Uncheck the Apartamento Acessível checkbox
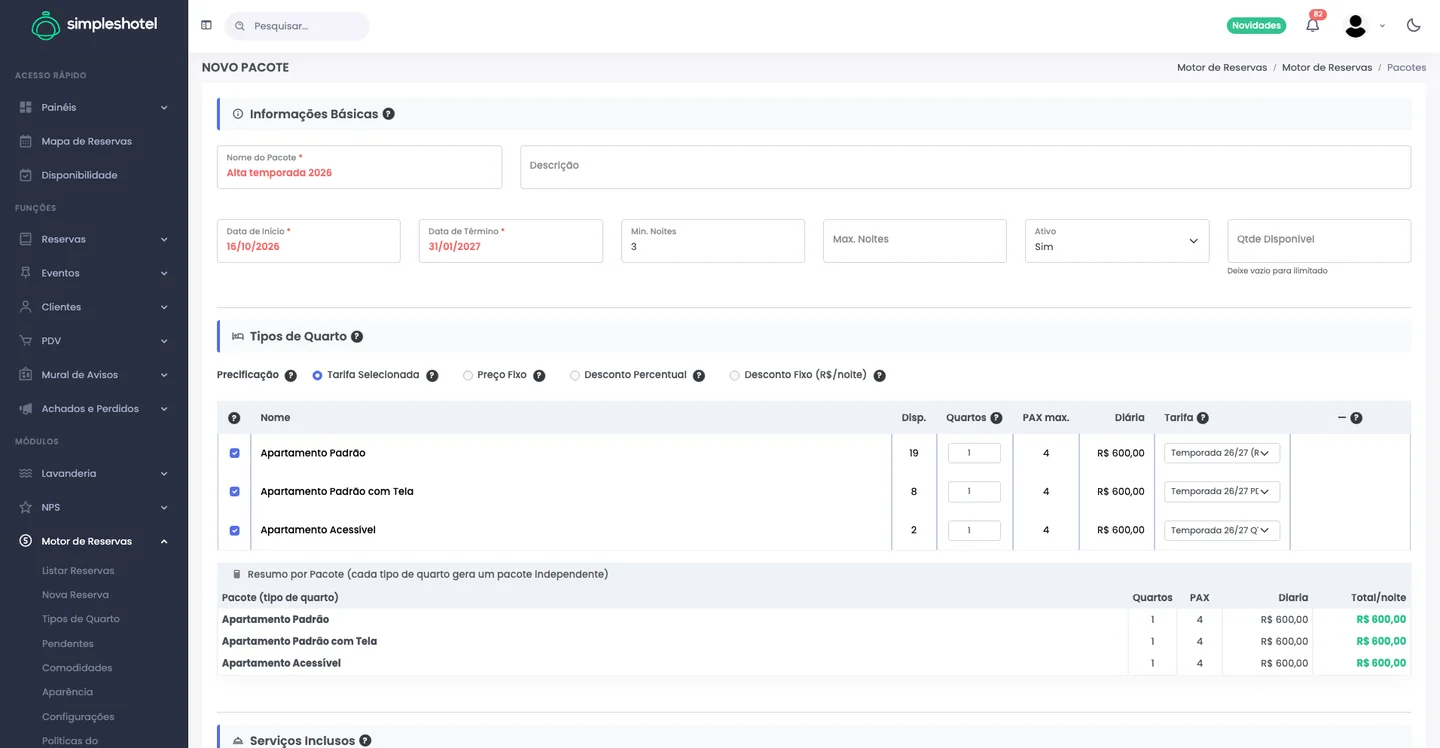This screenshot has width=1440, height=748. pos(235,530)
